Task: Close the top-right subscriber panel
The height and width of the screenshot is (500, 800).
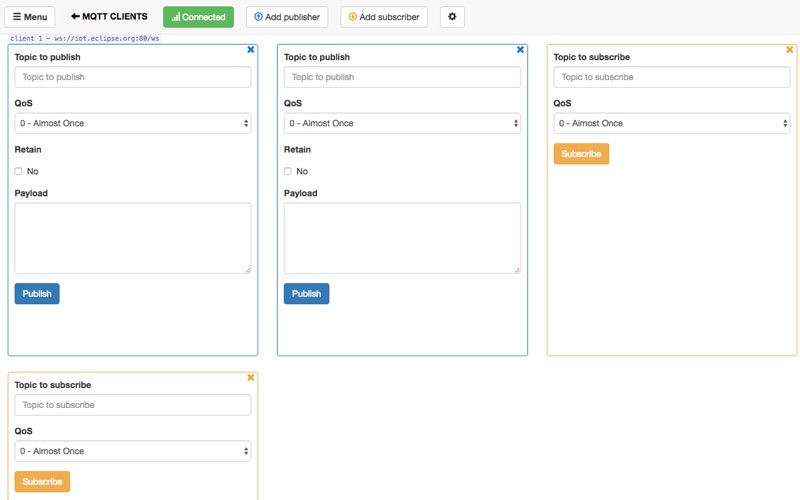Action: click(x=789, y=49)
